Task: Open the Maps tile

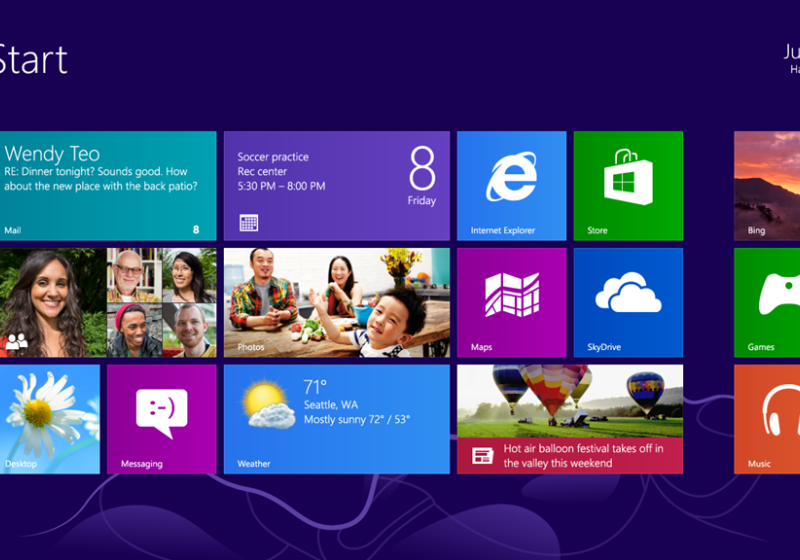Action: pyautogui.click(x=511, y=302)
